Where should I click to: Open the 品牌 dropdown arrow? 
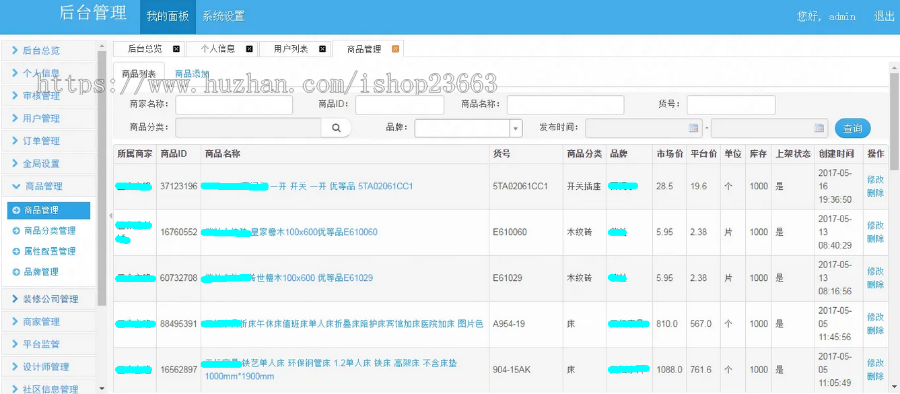click(516, 128)
